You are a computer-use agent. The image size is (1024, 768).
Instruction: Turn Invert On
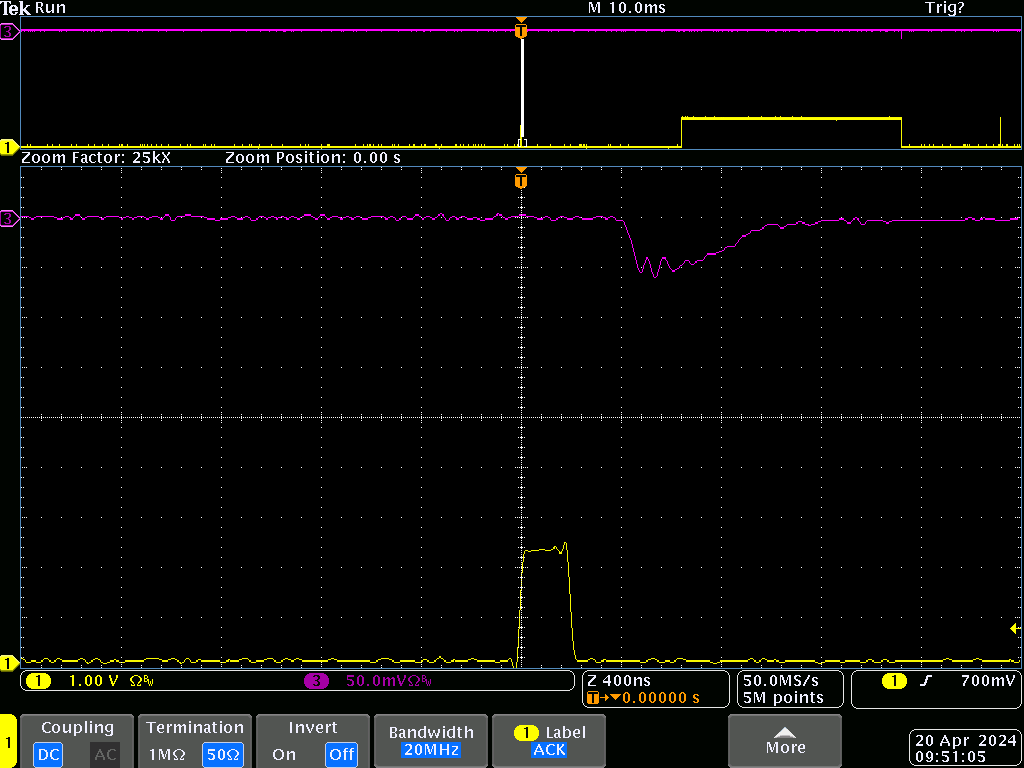click(x=284, y=754)
